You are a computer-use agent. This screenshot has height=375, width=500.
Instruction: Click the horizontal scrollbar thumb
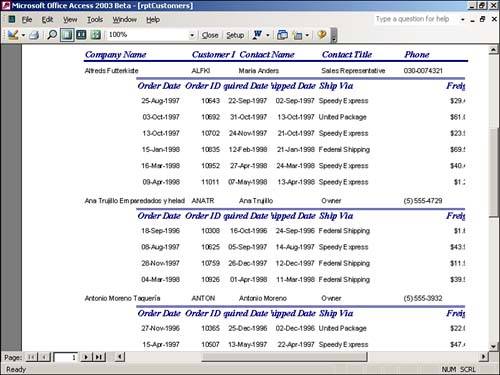coord(284,357)
